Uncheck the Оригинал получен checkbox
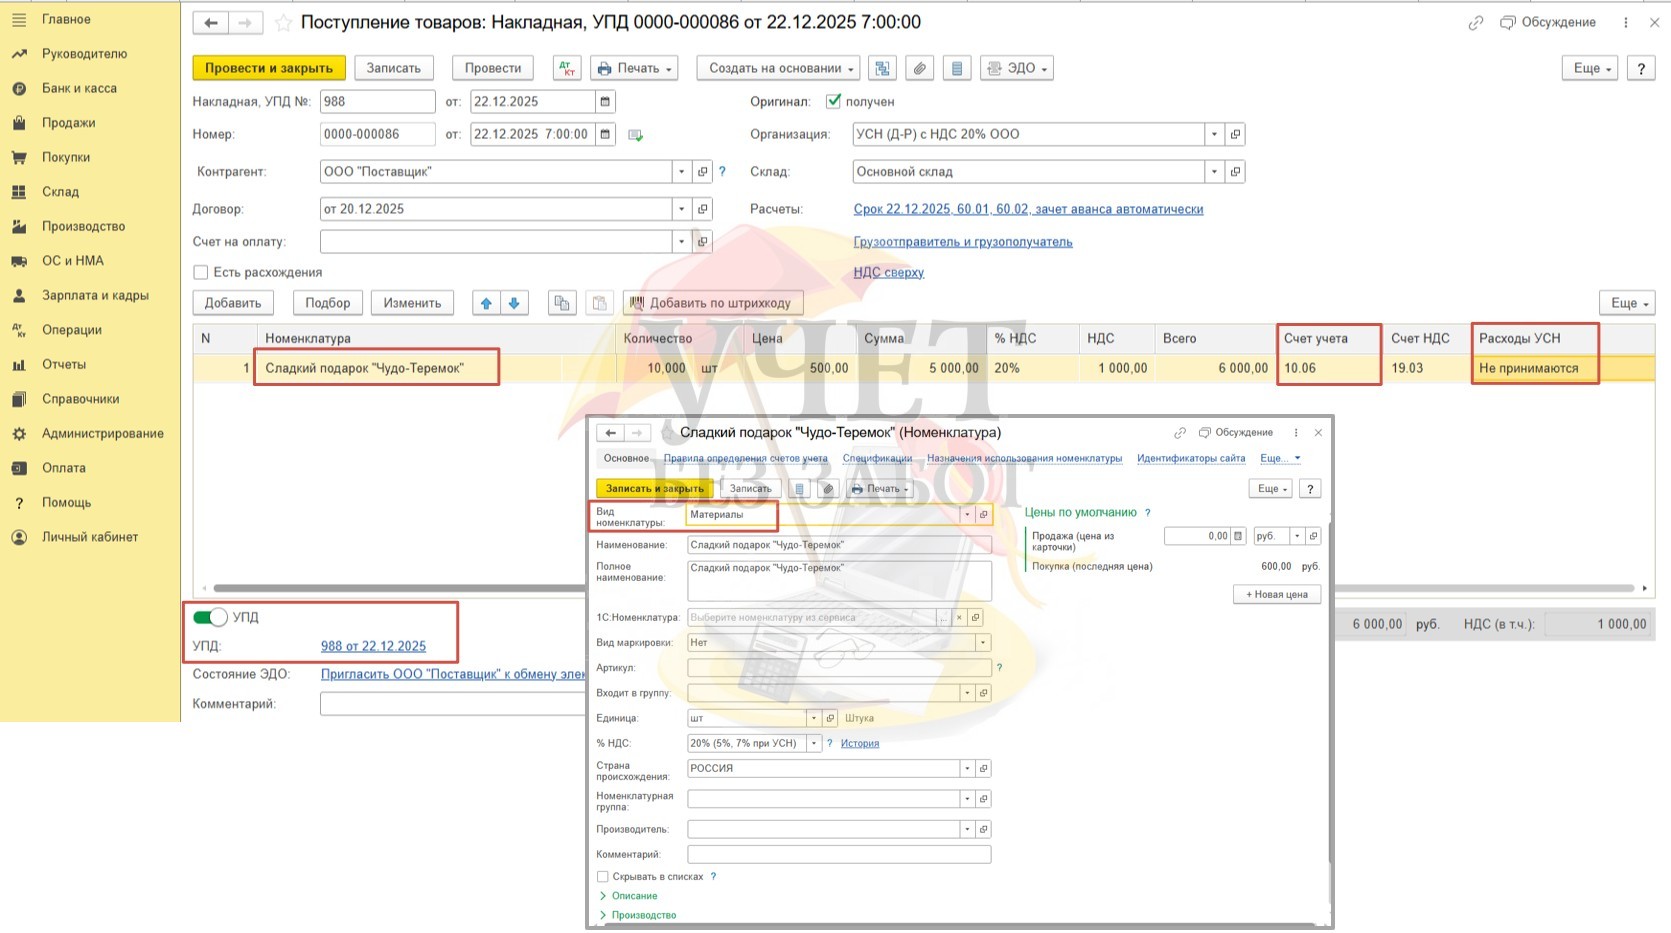Image resolution: width=1671 pixels, height=933 pixels. pyautogui.click(x=833, y=102)
